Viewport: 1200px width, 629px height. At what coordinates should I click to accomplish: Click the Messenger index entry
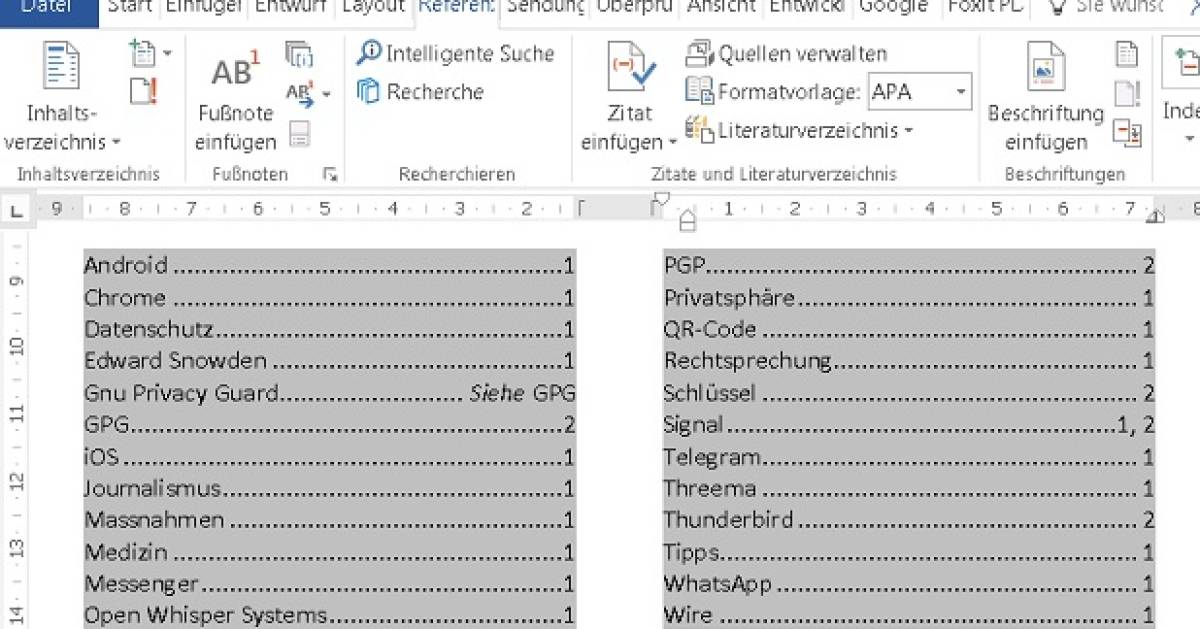141,584
